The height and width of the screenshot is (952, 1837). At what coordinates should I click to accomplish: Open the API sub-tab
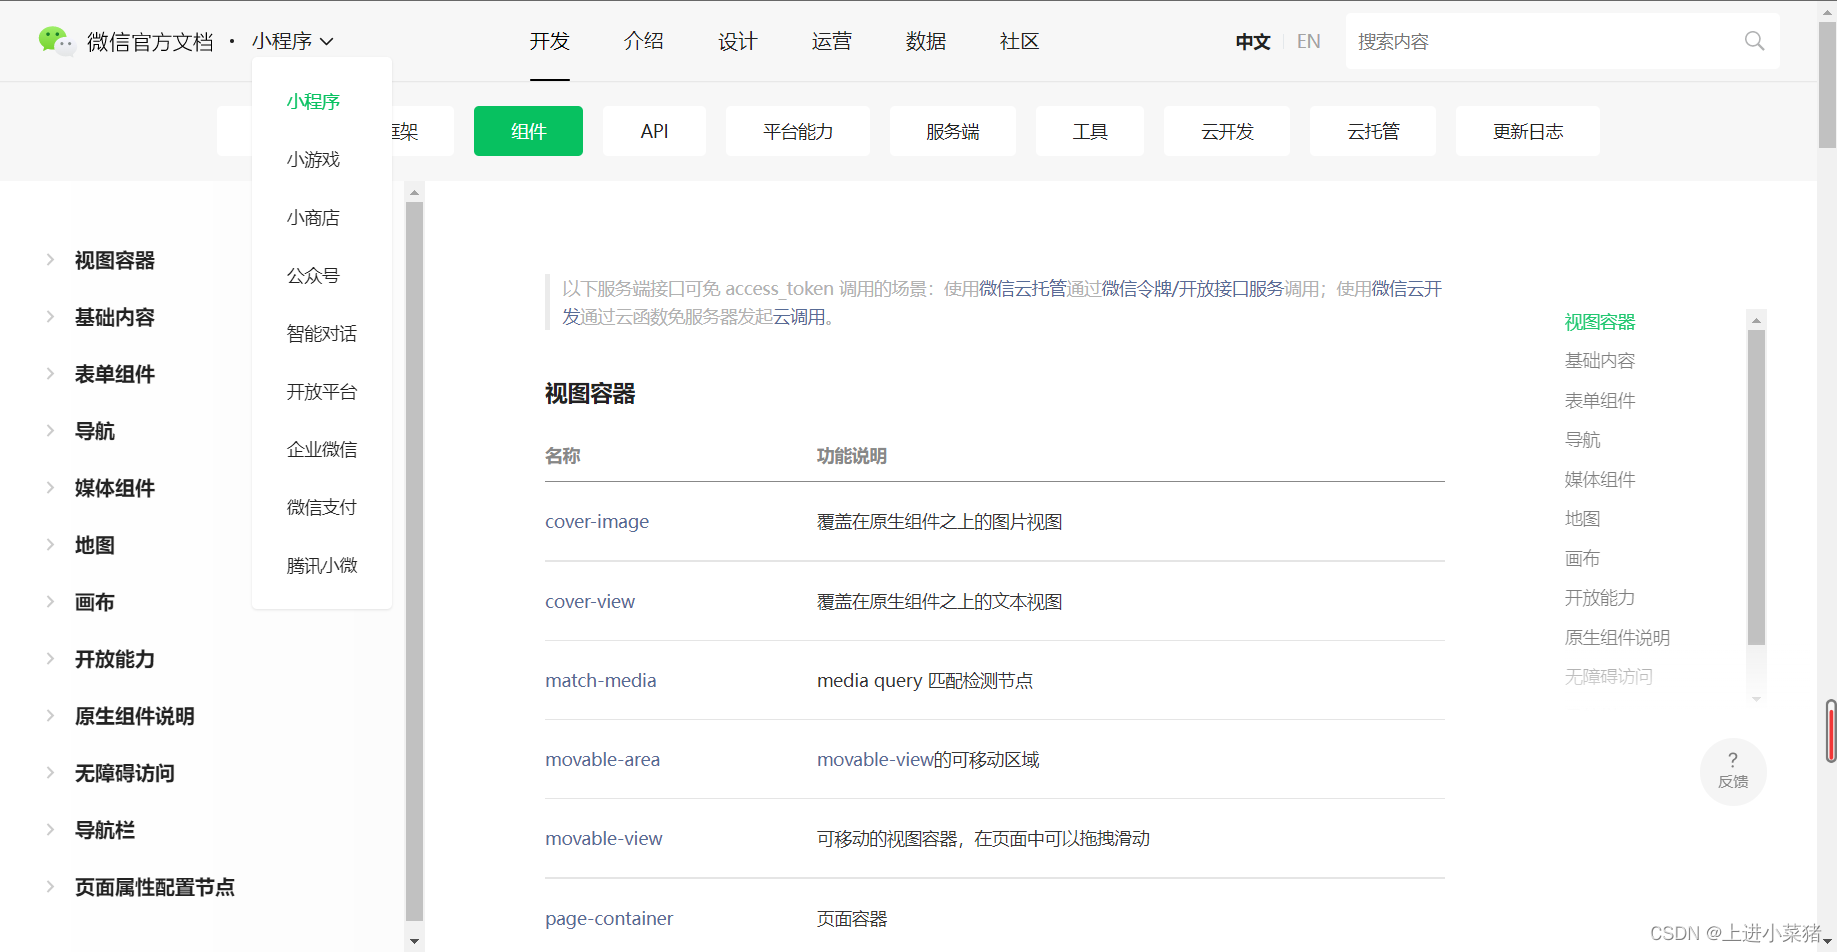(x=654, y=131)
